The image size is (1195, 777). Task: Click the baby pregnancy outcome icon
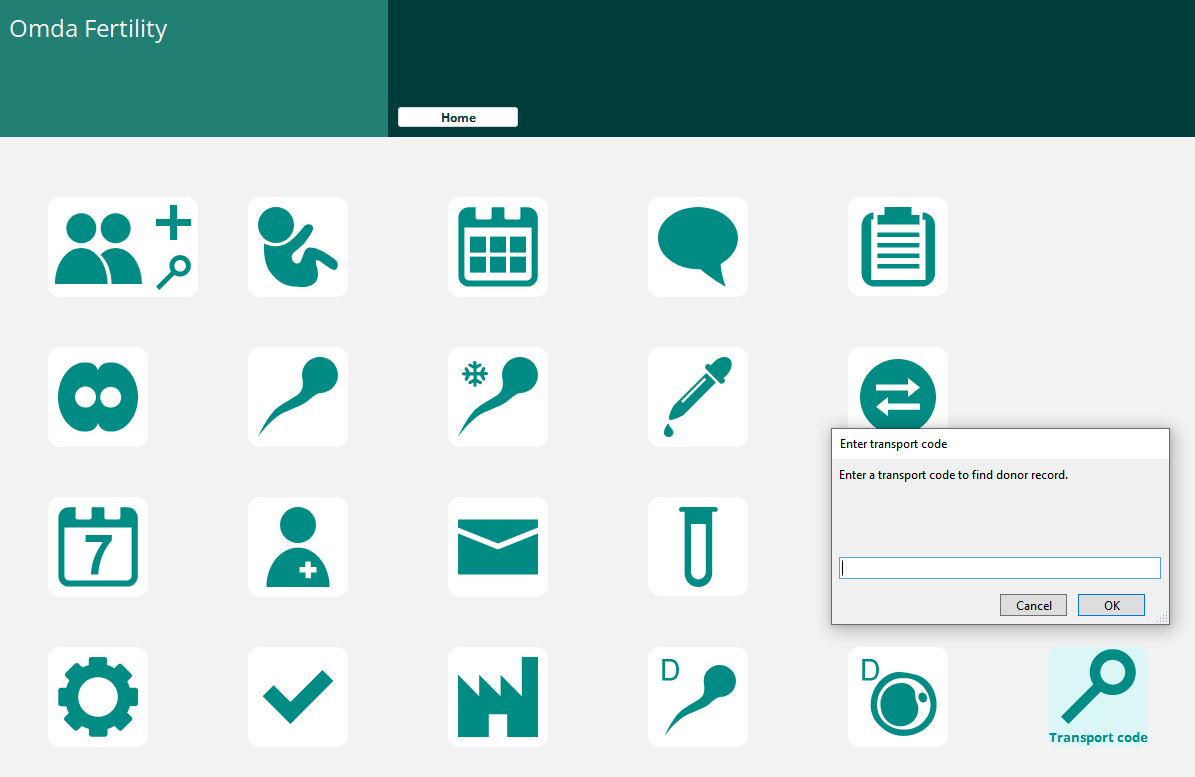click(298, 247)
